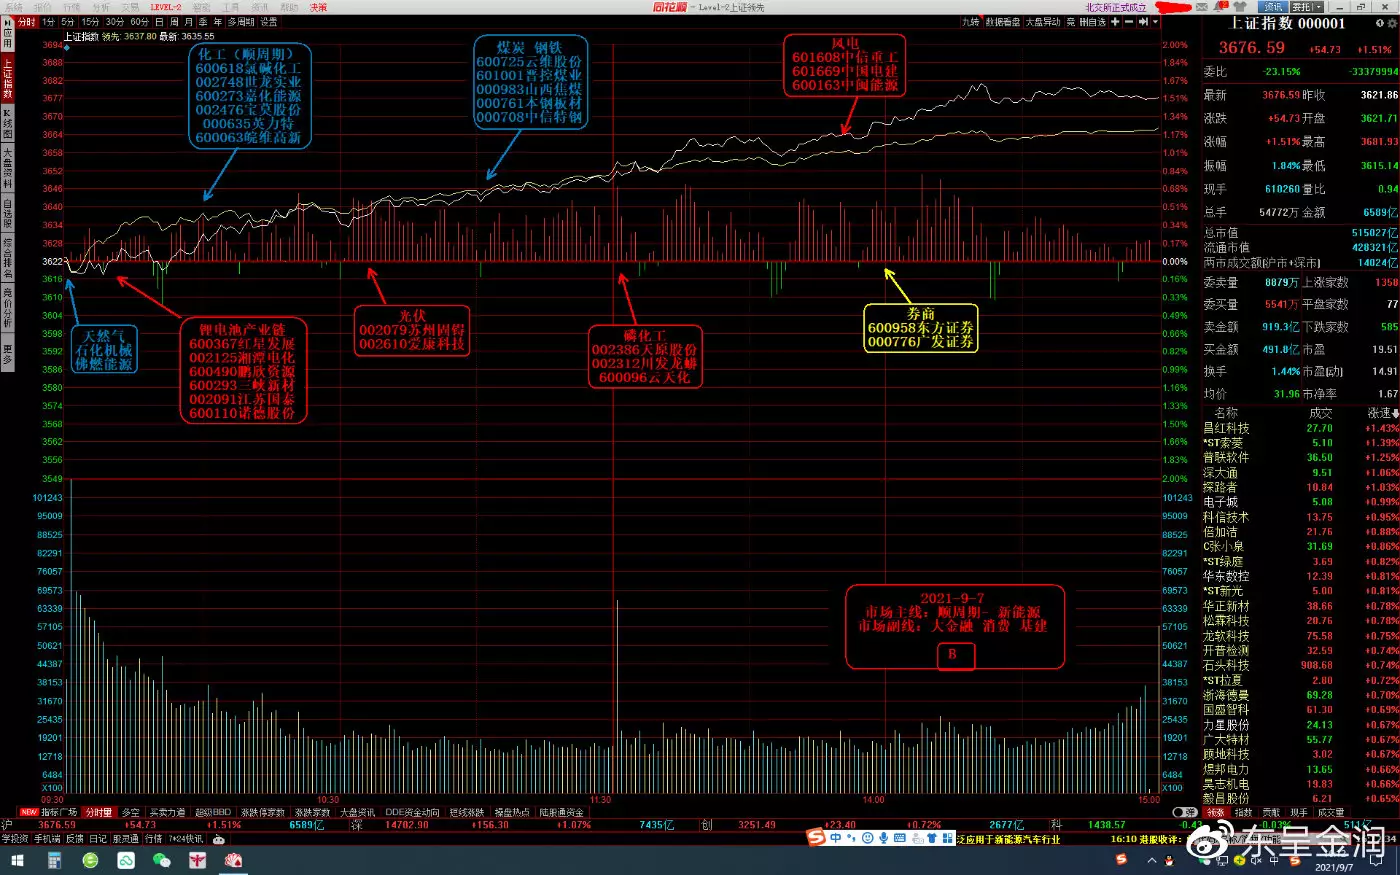Open LEVEL-2 menu
The width and height of the screenshot is (1400, 875).
click(166, 7)
